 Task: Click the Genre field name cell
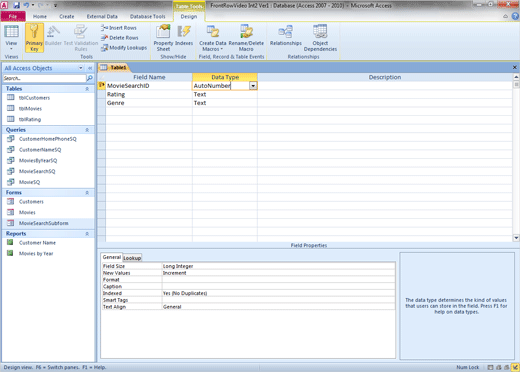coord(149,103)
